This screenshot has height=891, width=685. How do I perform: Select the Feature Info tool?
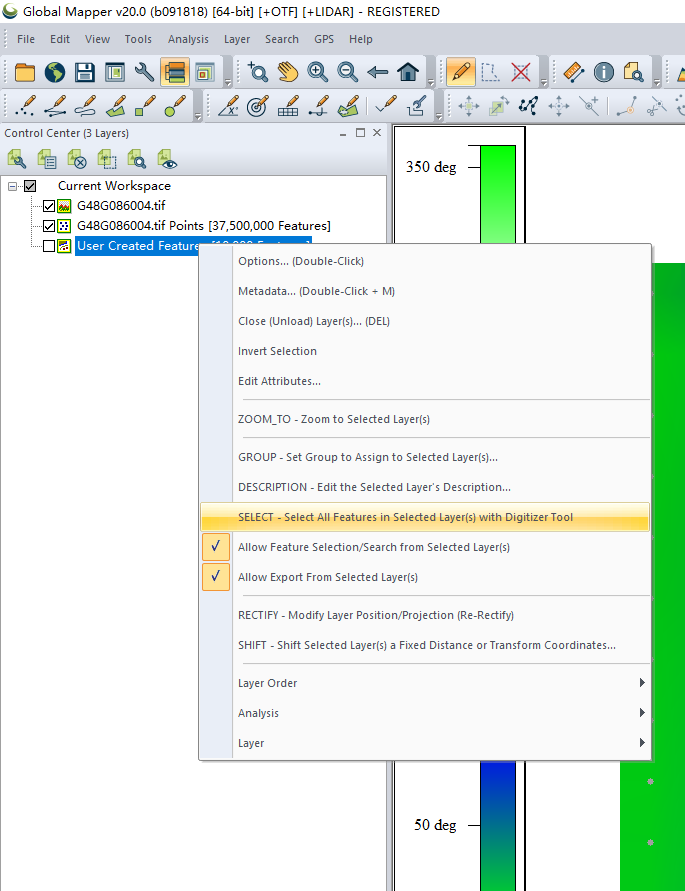[604, 72]
